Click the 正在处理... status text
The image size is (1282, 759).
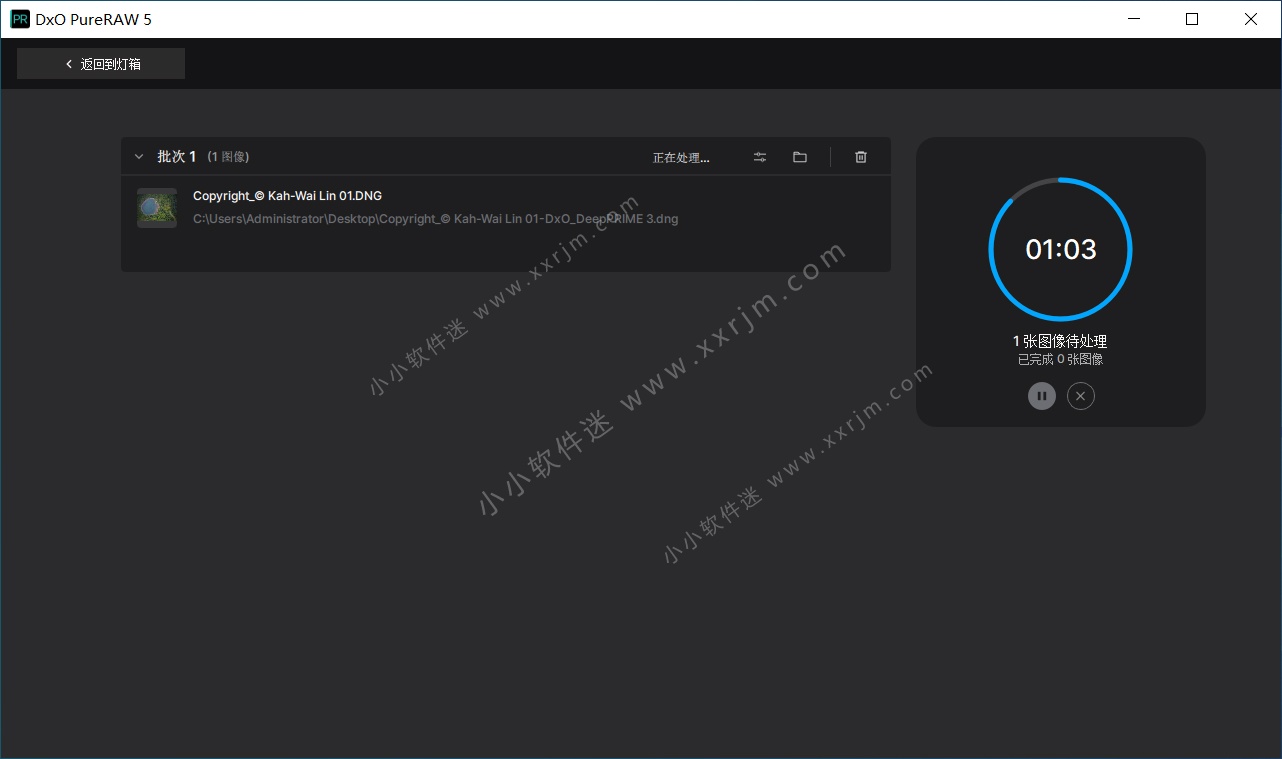click(681, 157)
